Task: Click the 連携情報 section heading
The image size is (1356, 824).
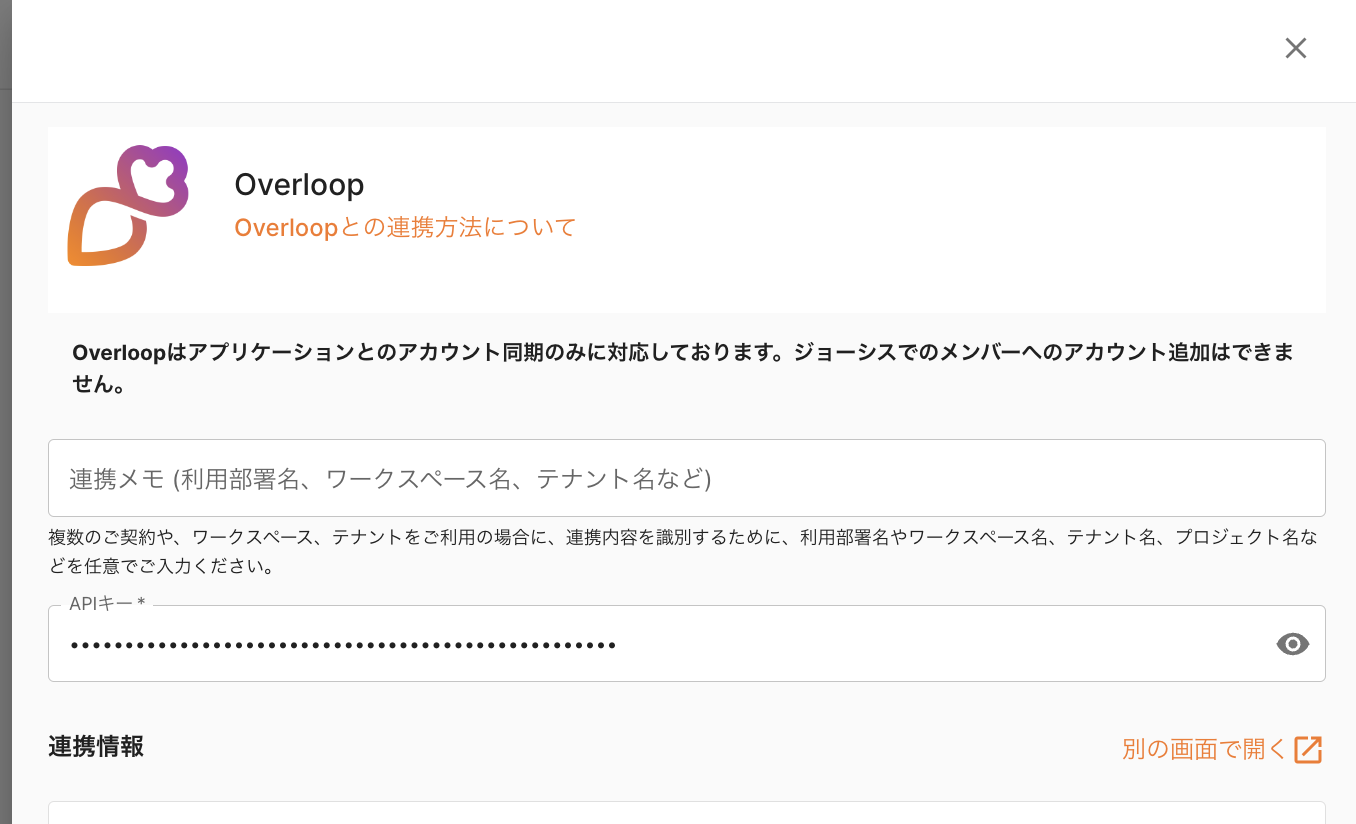Action: point(96,746)
